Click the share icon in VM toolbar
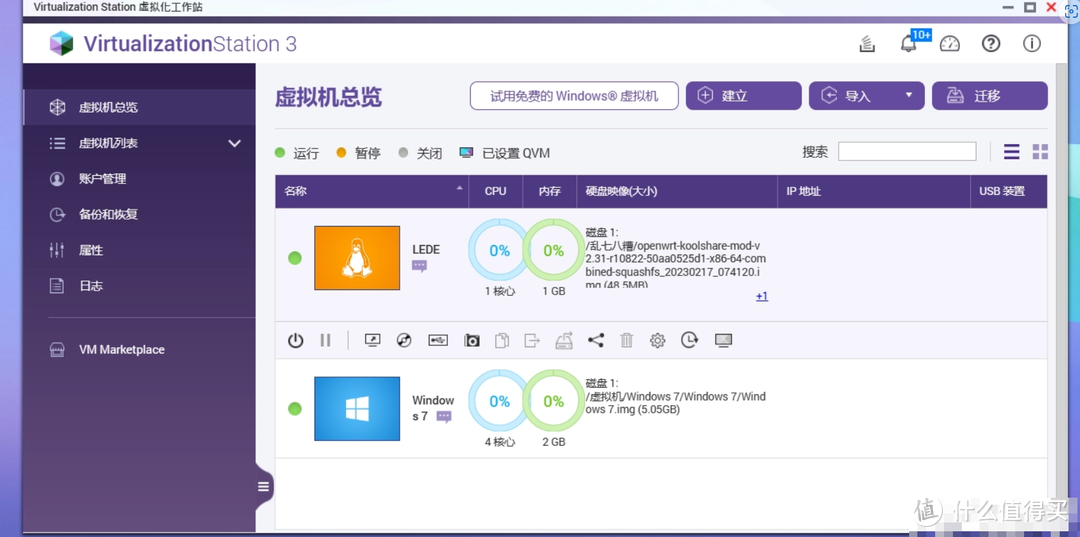The height and width of the screenshot is (537, 1080). pos(596,340)
